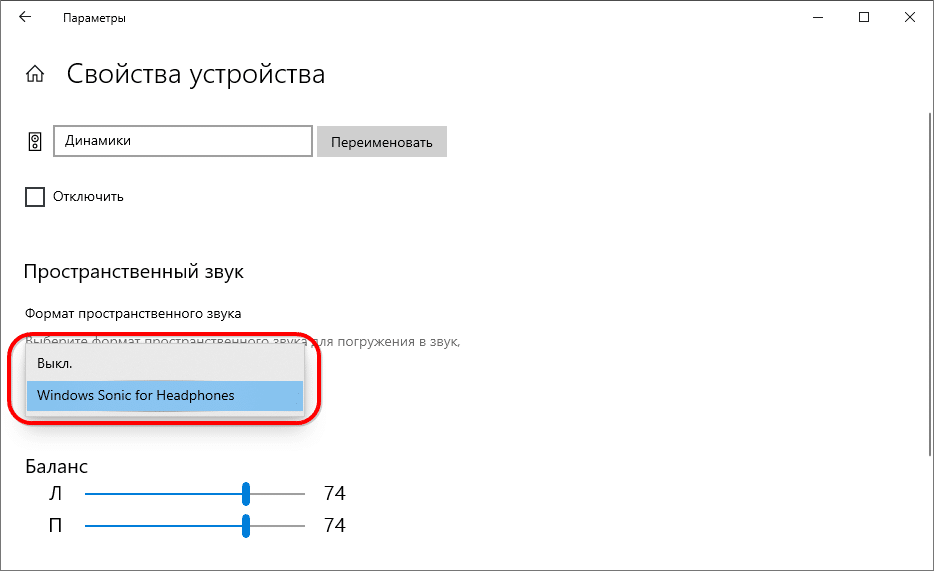Click the Динамики device name field
Viewport: 934px width, 571px height.
tap(182, 141)
